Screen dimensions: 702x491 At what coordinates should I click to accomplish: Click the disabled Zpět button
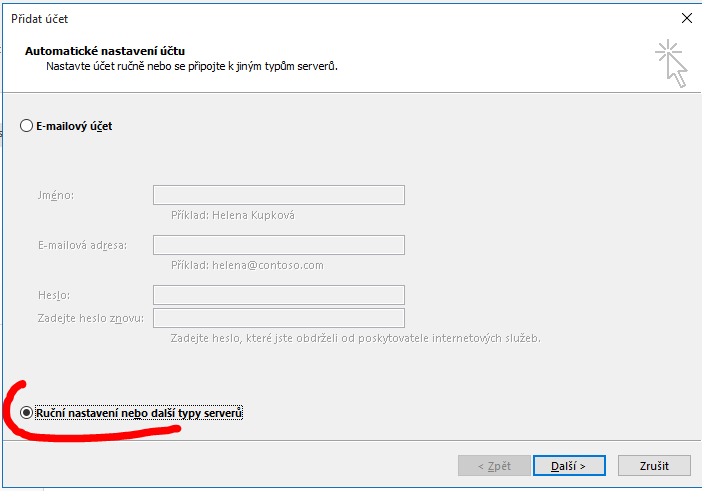494,466
